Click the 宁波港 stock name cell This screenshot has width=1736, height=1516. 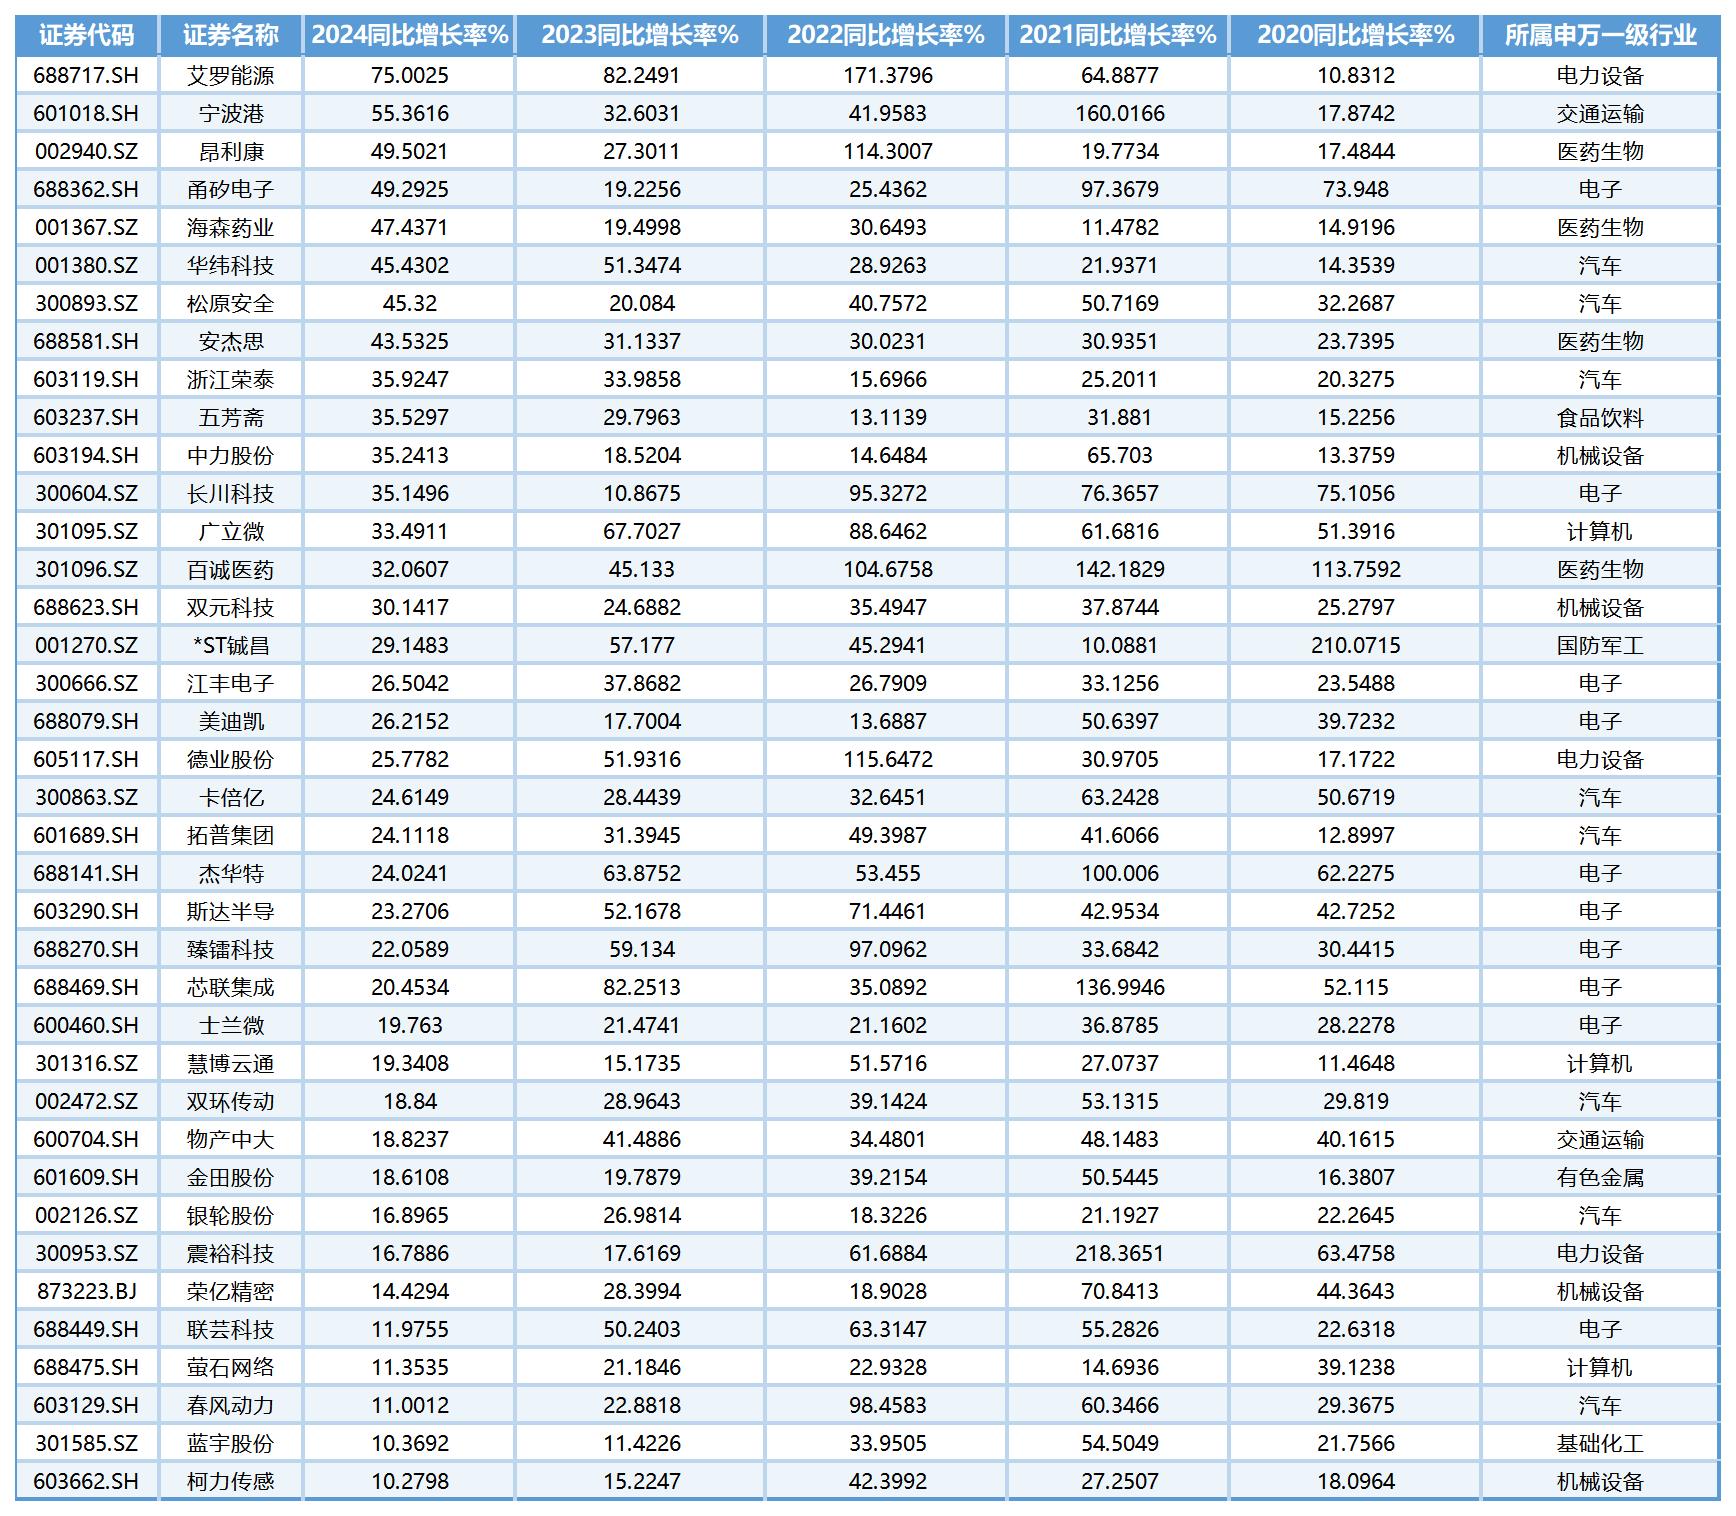pyautogui.click(x=230, y=114)
